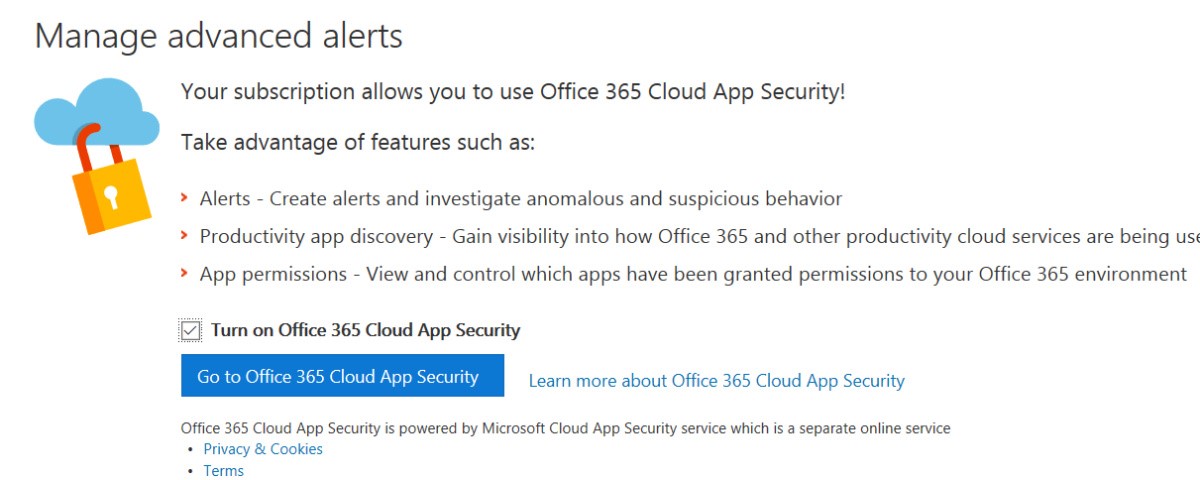Click the 'powered by Microsoft Cloud App Security' note

click(x=565, y=428)
